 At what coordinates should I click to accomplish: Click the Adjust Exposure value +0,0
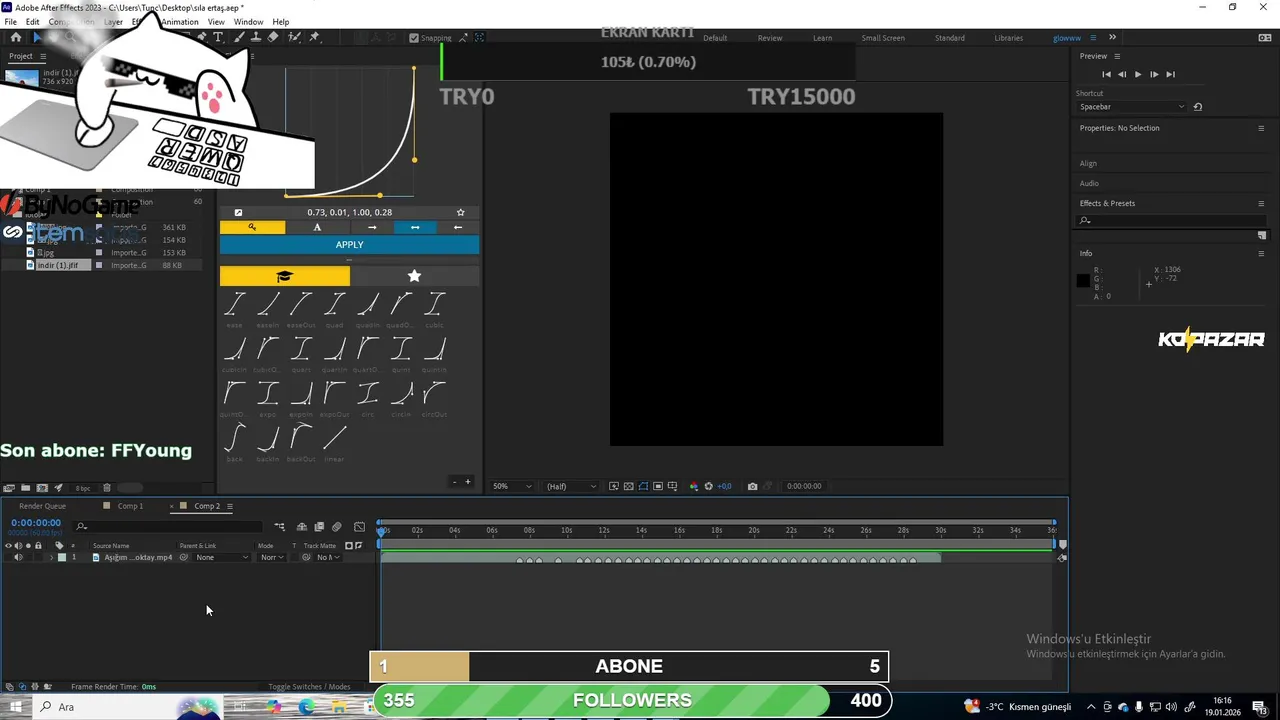coord(724,486)
